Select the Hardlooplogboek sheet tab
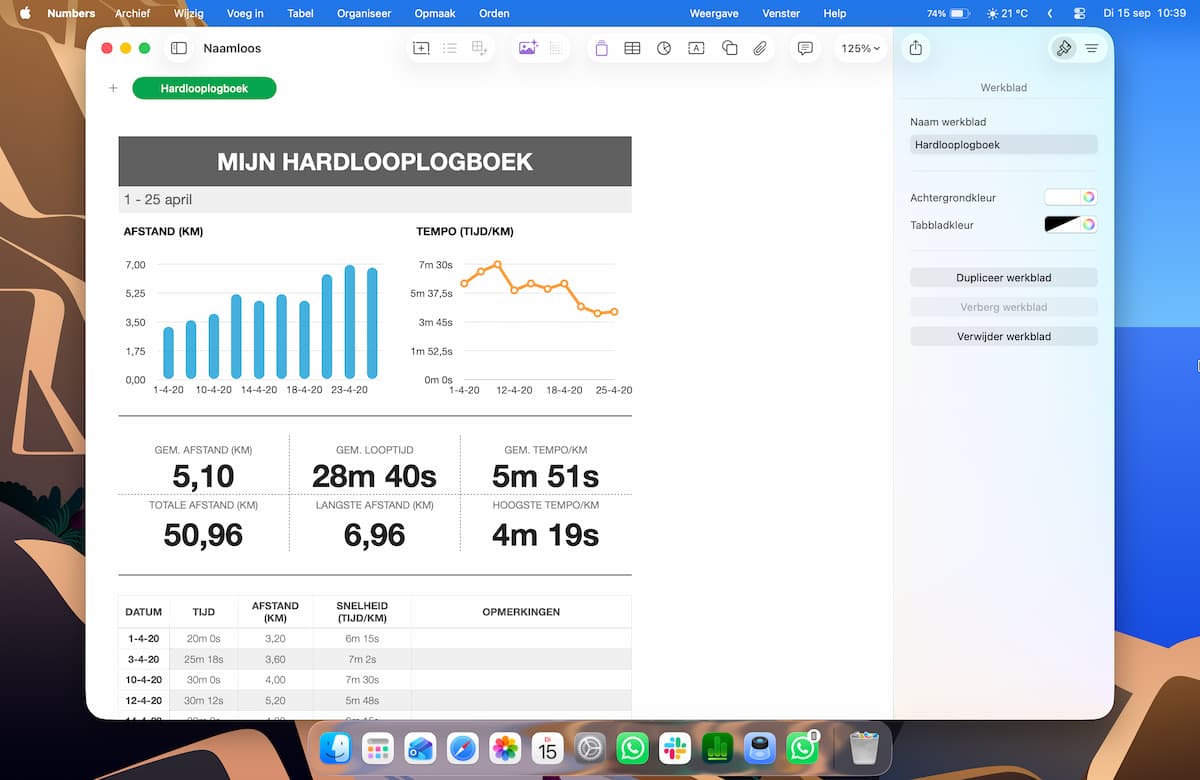Screen dimensions: 1200x780 pyautogui.click(x=204, y=88)
